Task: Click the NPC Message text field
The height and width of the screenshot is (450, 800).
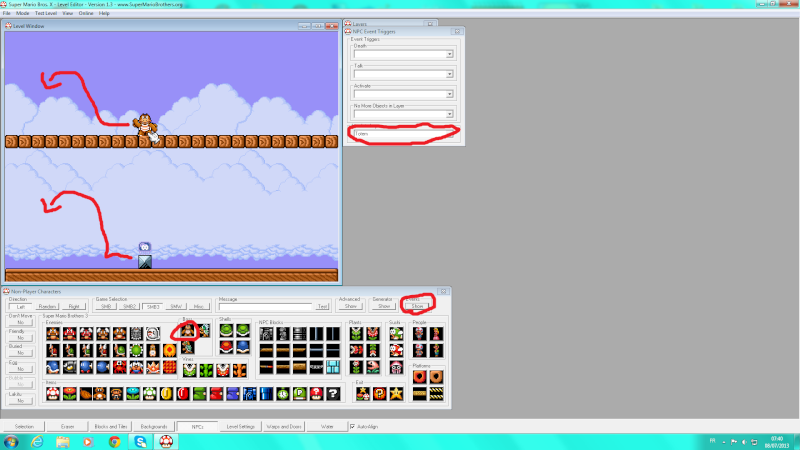Action: tap(265, 307)
